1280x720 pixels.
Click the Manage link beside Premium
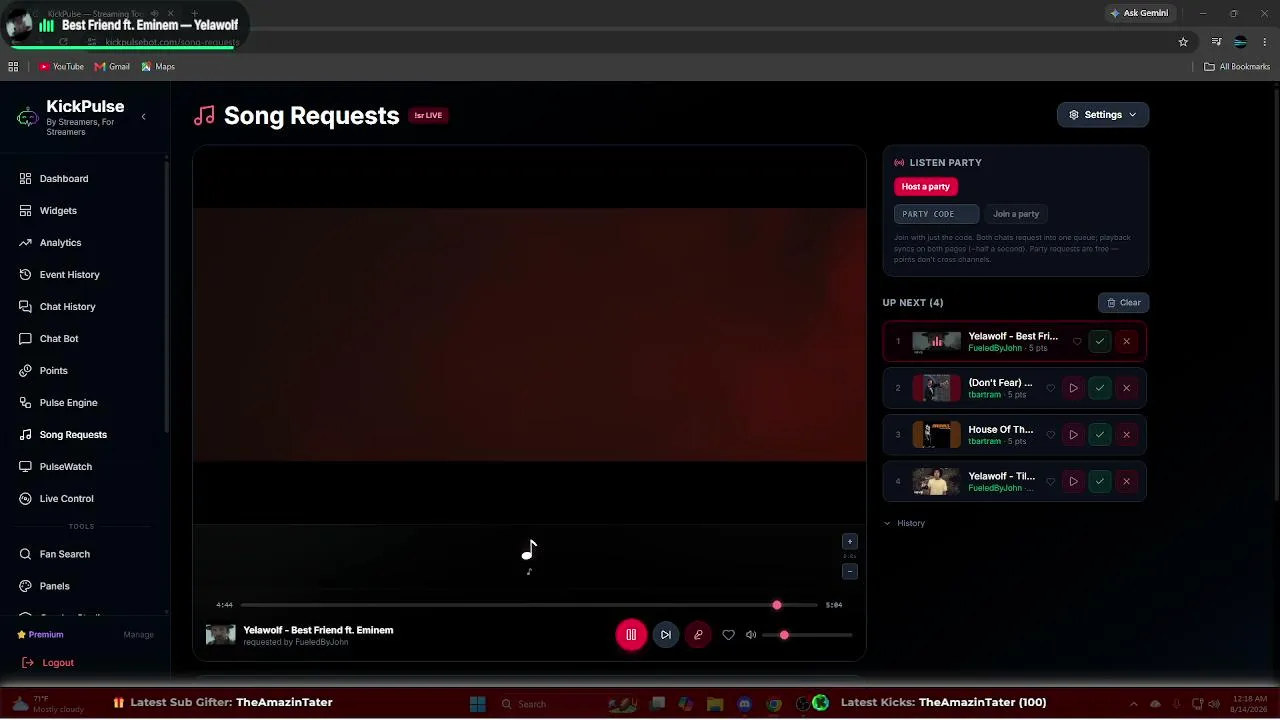(138, 635)
